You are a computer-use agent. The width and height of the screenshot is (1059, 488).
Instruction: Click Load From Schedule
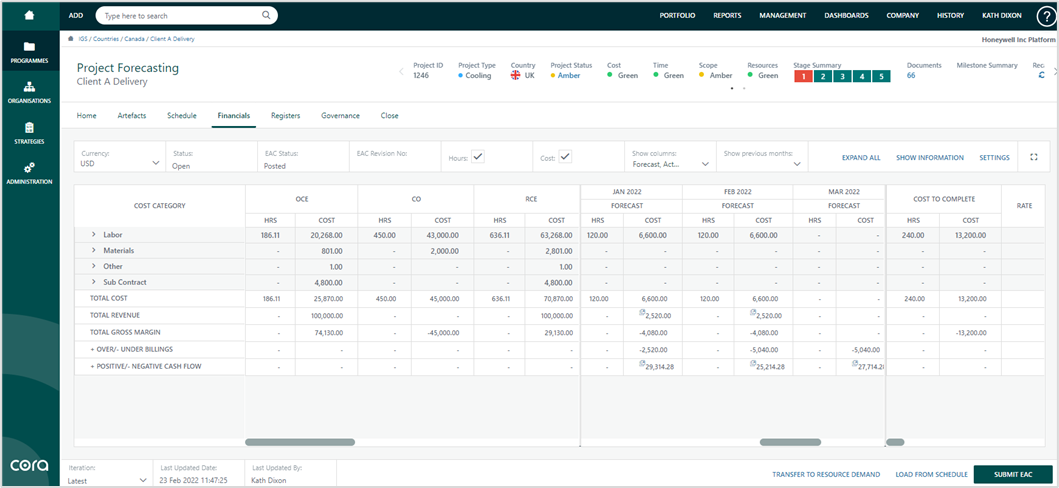[931, 475]
